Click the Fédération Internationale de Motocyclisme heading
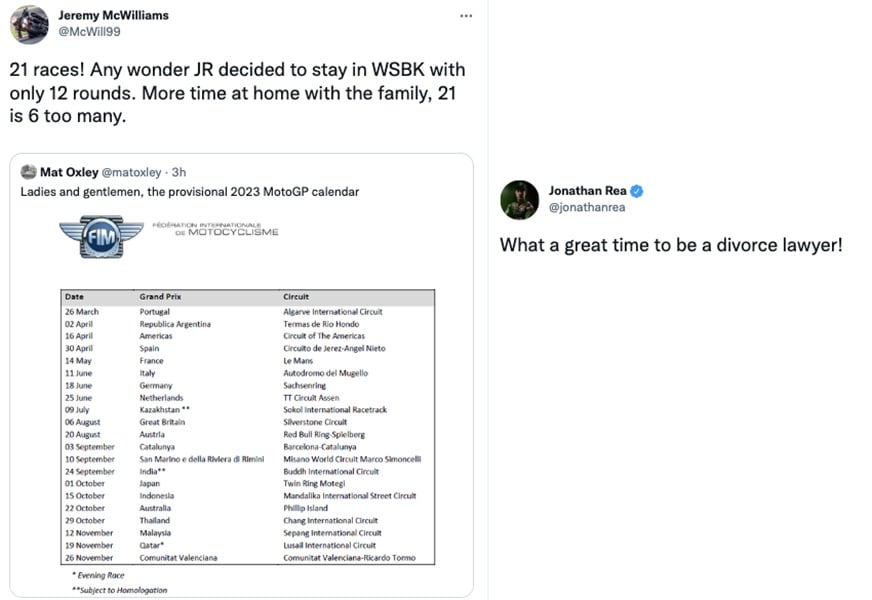 click(x=216, y=229)
